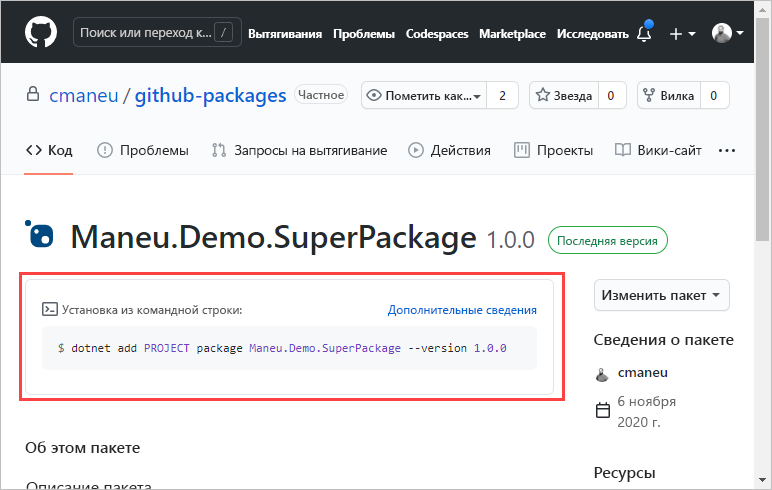Go to Codespaces

437,33
